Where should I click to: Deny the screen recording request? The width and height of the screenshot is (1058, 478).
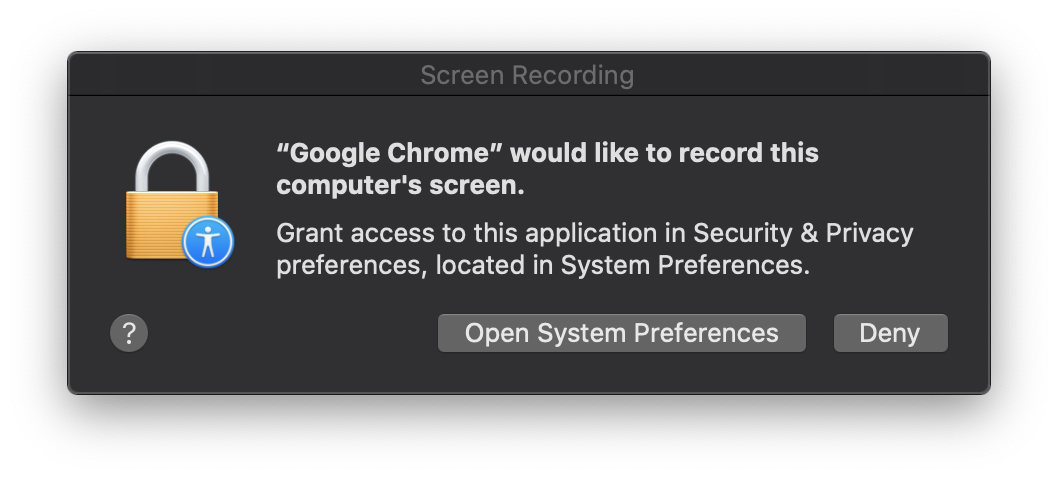pos(890,333)
